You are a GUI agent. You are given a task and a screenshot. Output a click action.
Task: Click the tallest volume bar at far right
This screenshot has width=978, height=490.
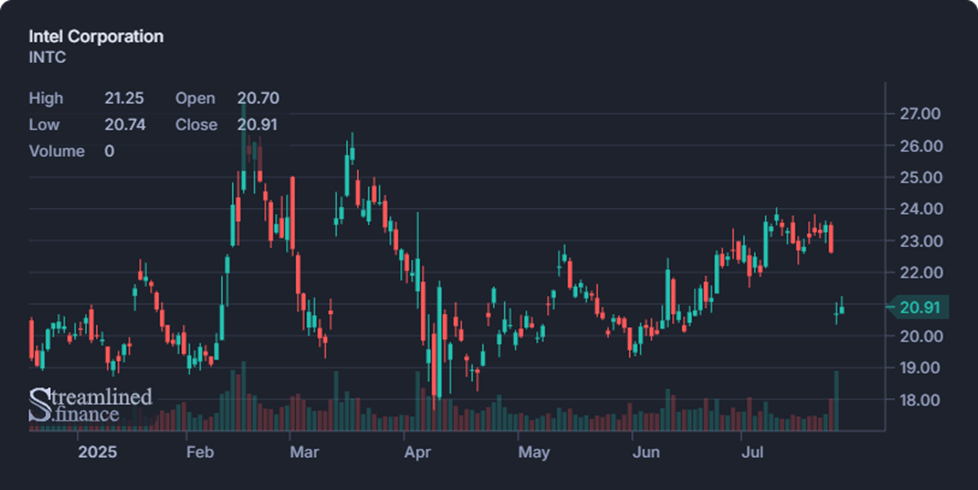point(836,400)
